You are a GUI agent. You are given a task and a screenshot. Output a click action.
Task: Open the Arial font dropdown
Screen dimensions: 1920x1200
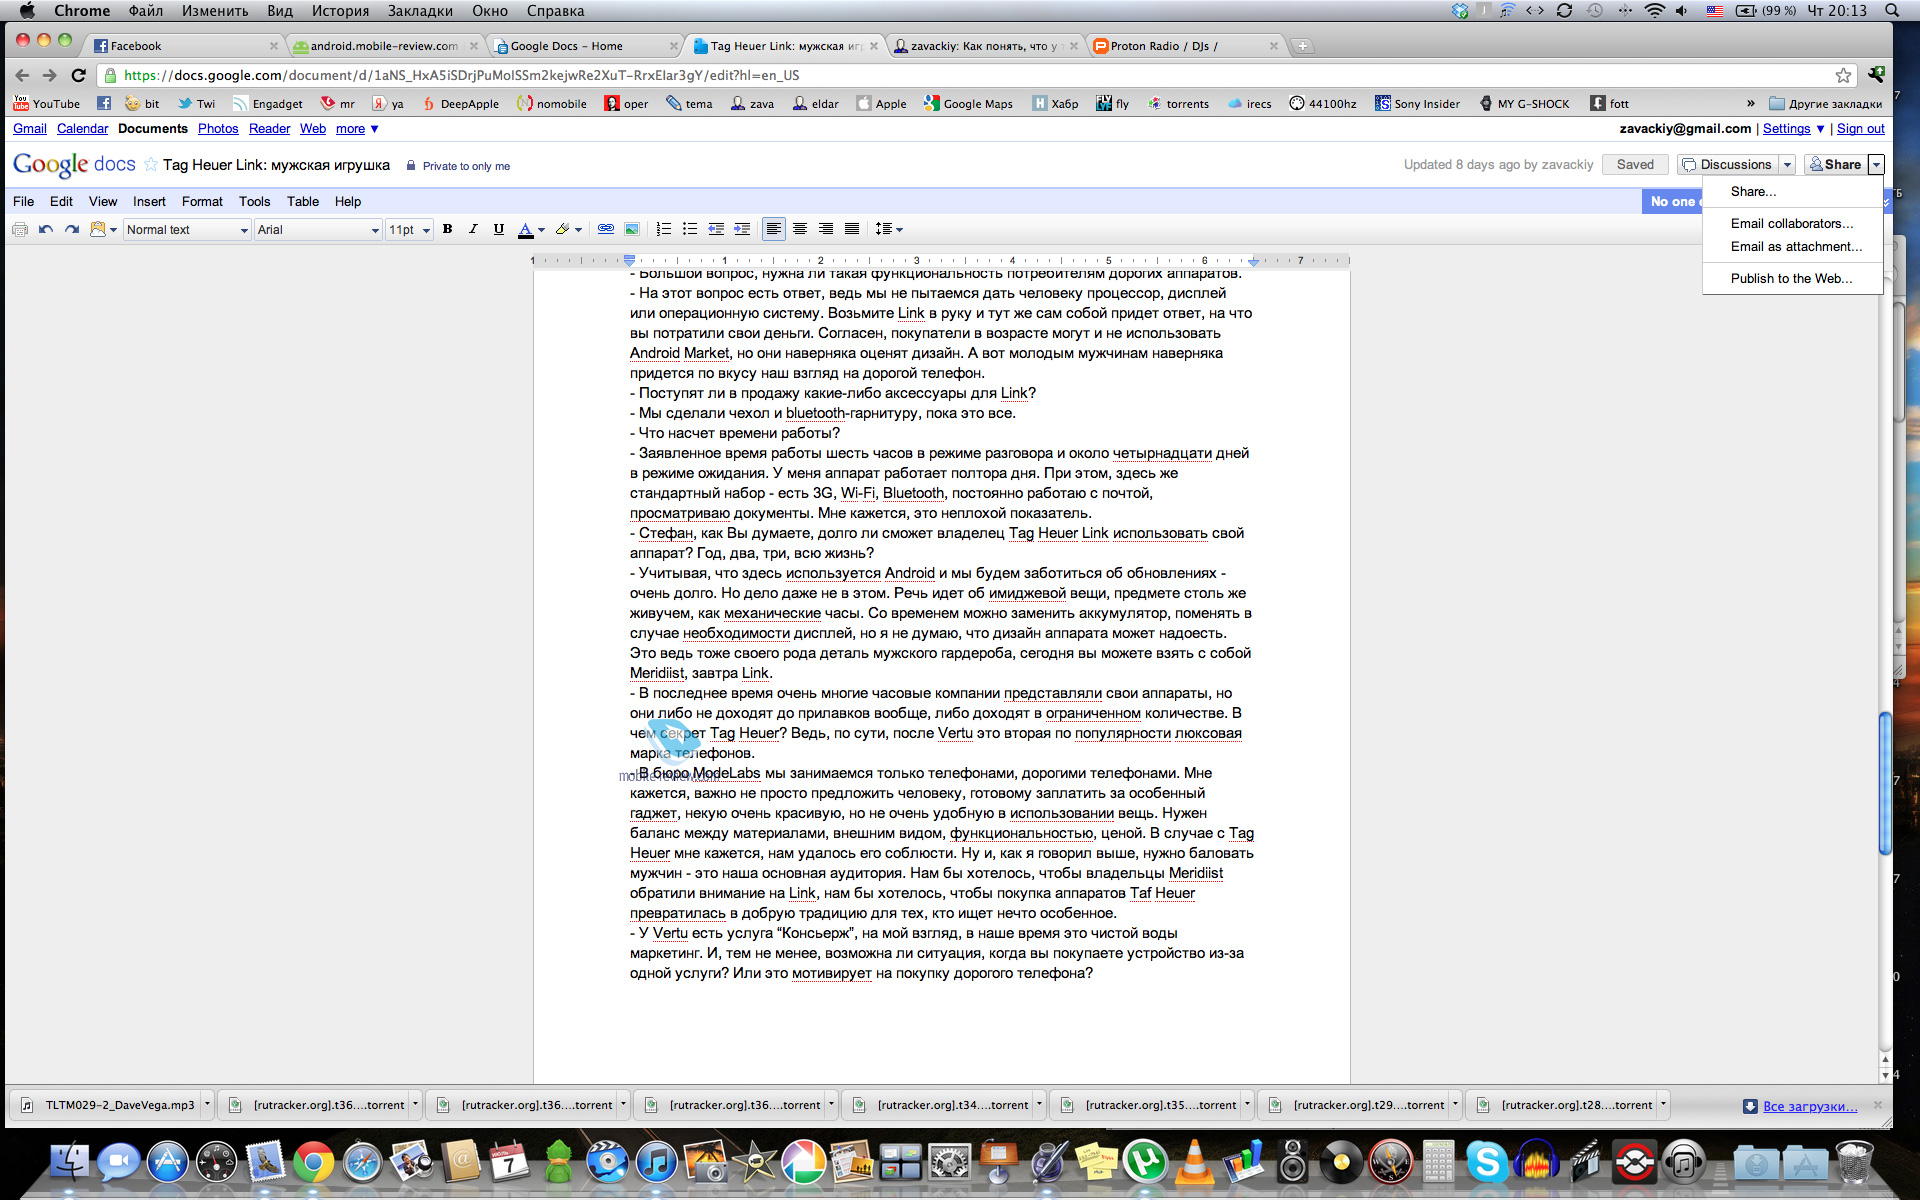318,230
